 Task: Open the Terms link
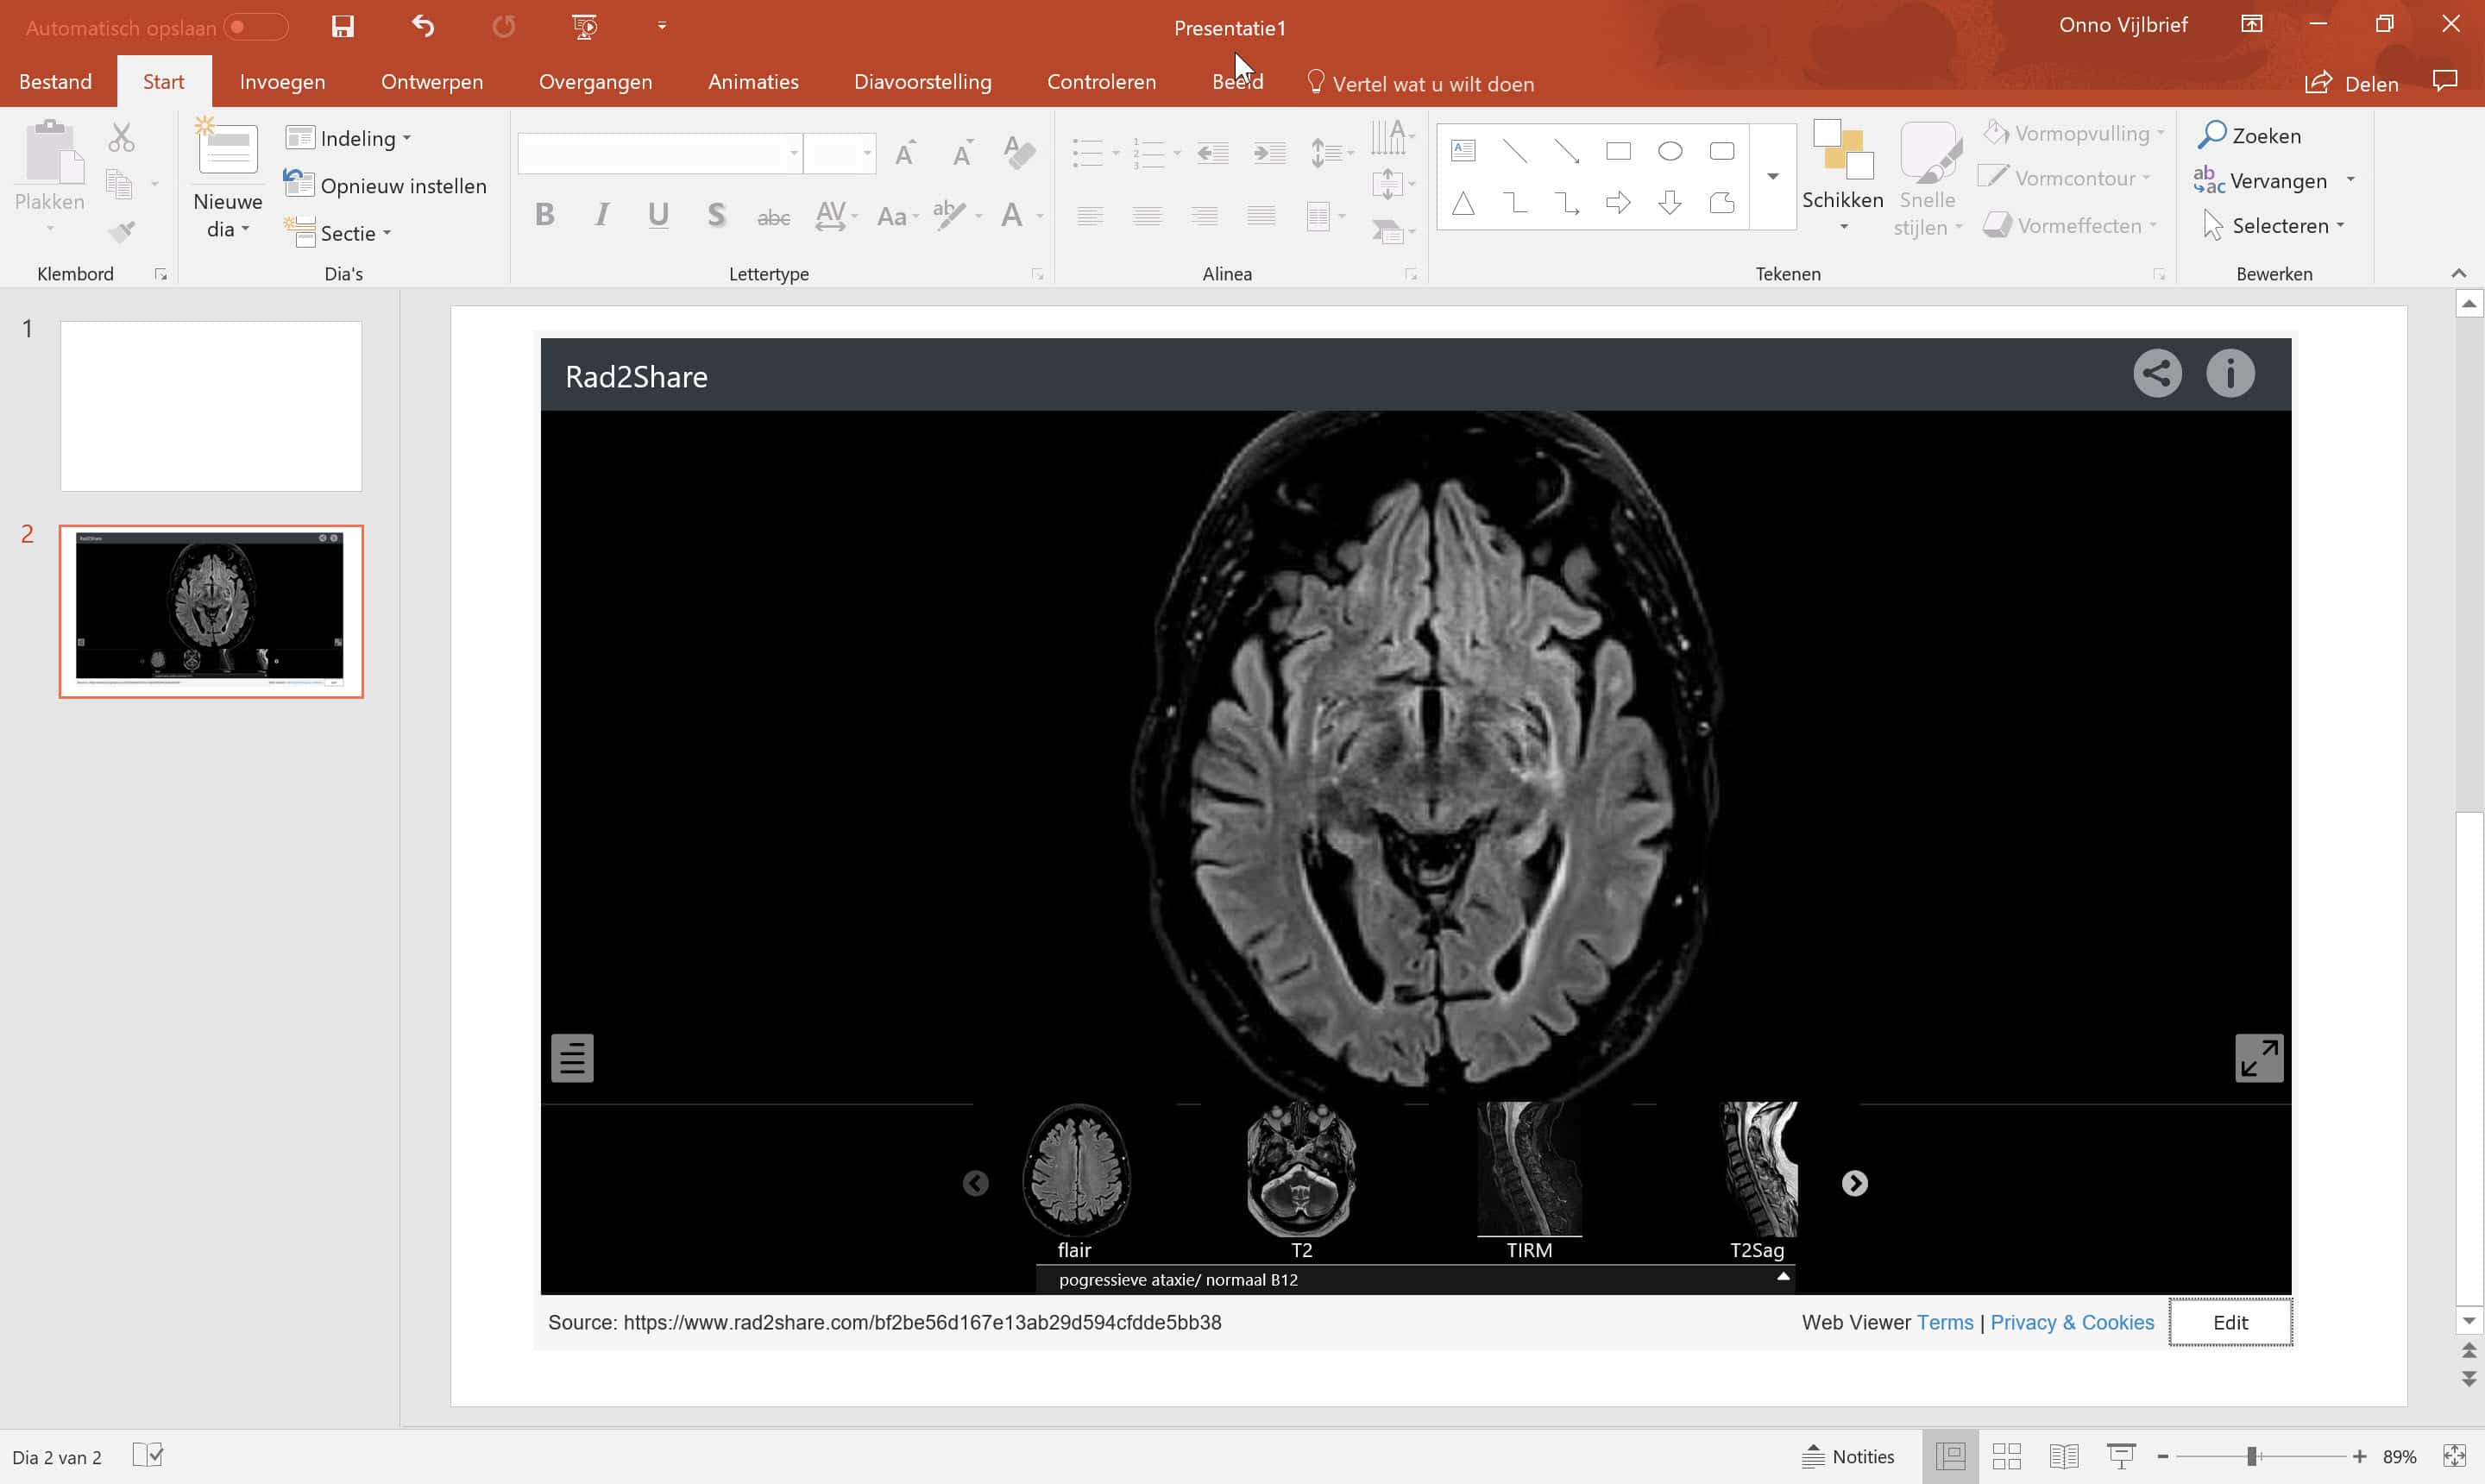1944,1322
